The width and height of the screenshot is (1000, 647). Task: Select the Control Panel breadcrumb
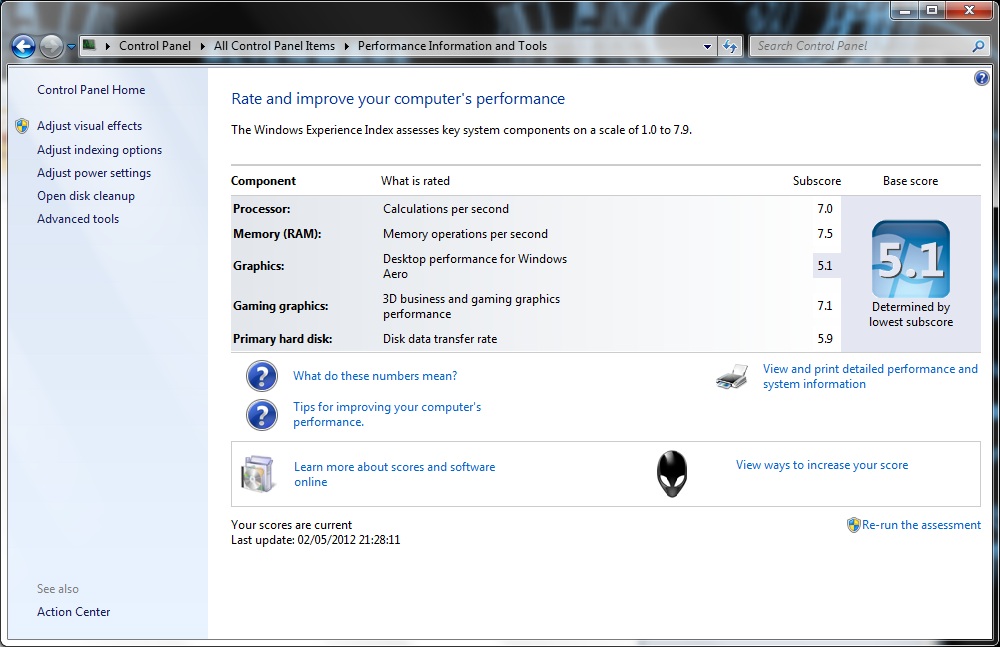point(155,46)
